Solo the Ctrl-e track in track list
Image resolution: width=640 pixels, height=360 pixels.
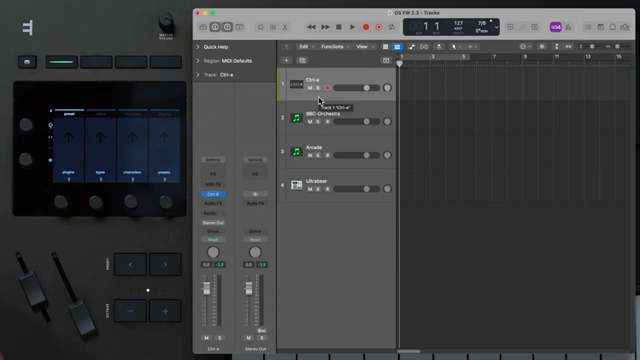[x=318, y=88]
